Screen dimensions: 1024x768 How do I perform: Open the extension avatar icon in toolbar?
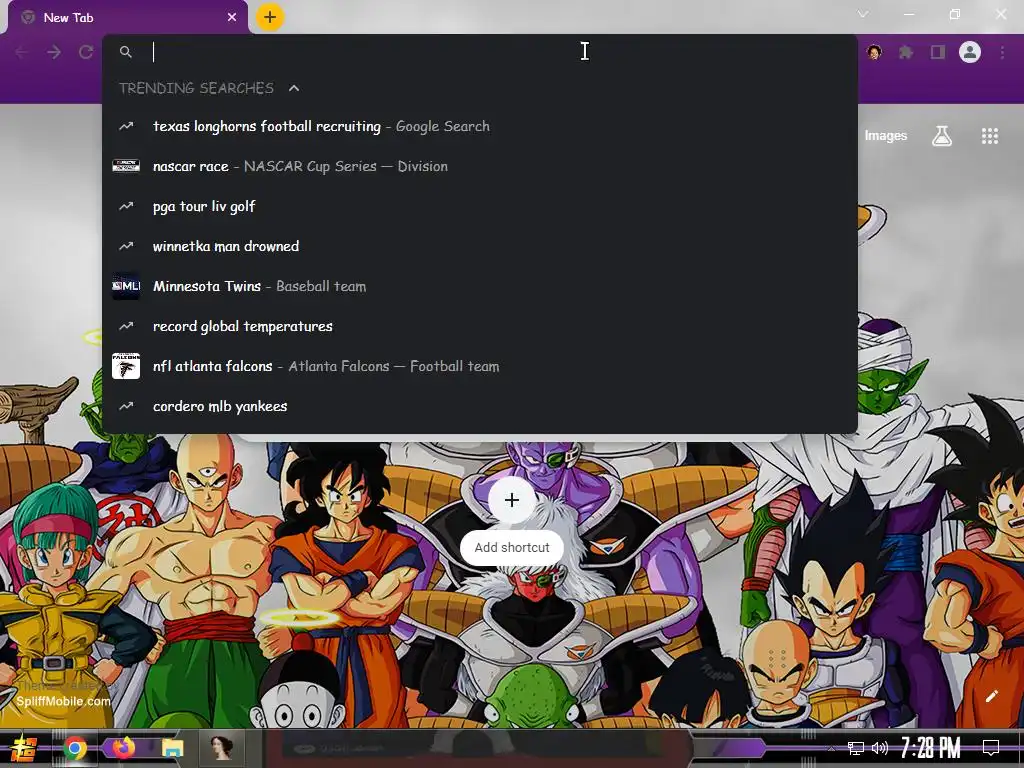coord(874,52)
